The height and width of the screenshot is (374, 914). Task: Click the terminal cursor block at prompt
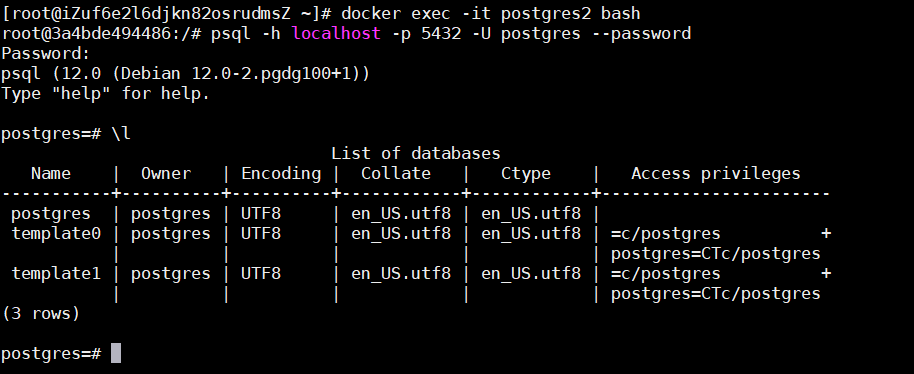[115, 353]
